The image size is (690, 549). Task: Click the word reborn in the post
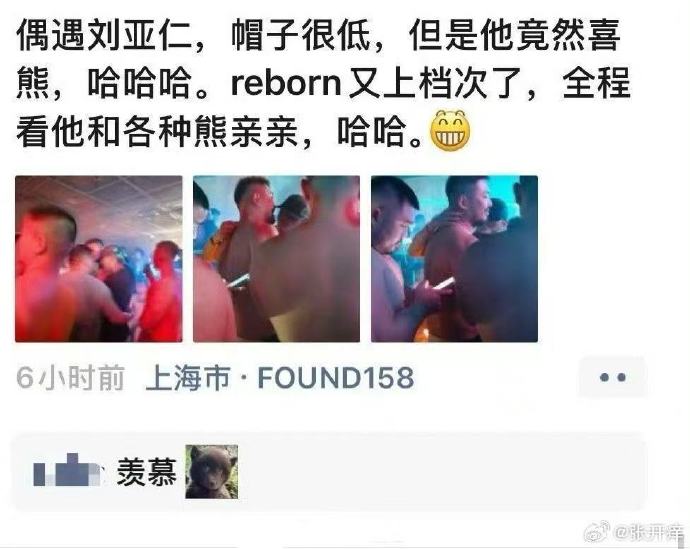coord(286,83)
